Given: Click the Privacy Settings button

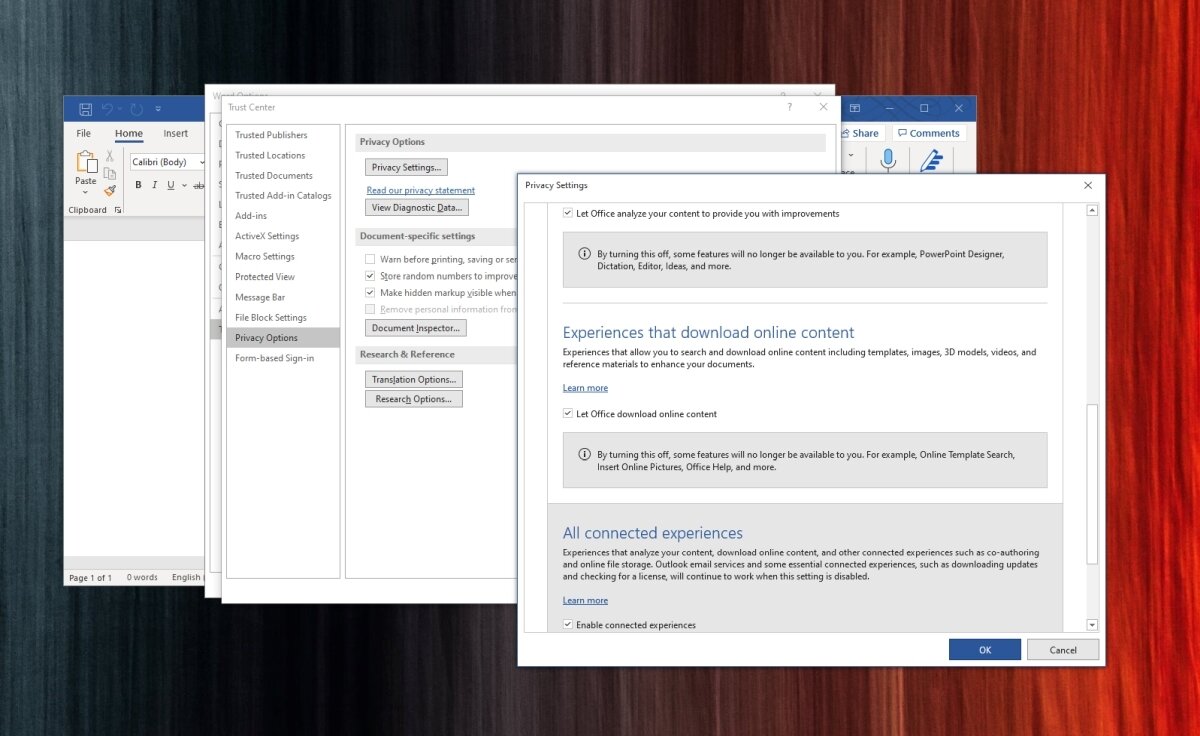Looking at the screenshot, I should point(405,166).
